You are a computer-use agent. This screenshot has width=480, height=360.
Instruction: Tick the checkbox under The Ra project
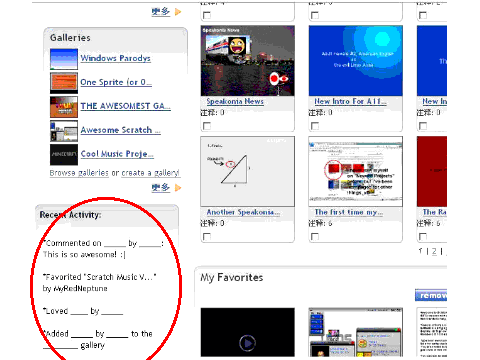[x=423, y=237]
